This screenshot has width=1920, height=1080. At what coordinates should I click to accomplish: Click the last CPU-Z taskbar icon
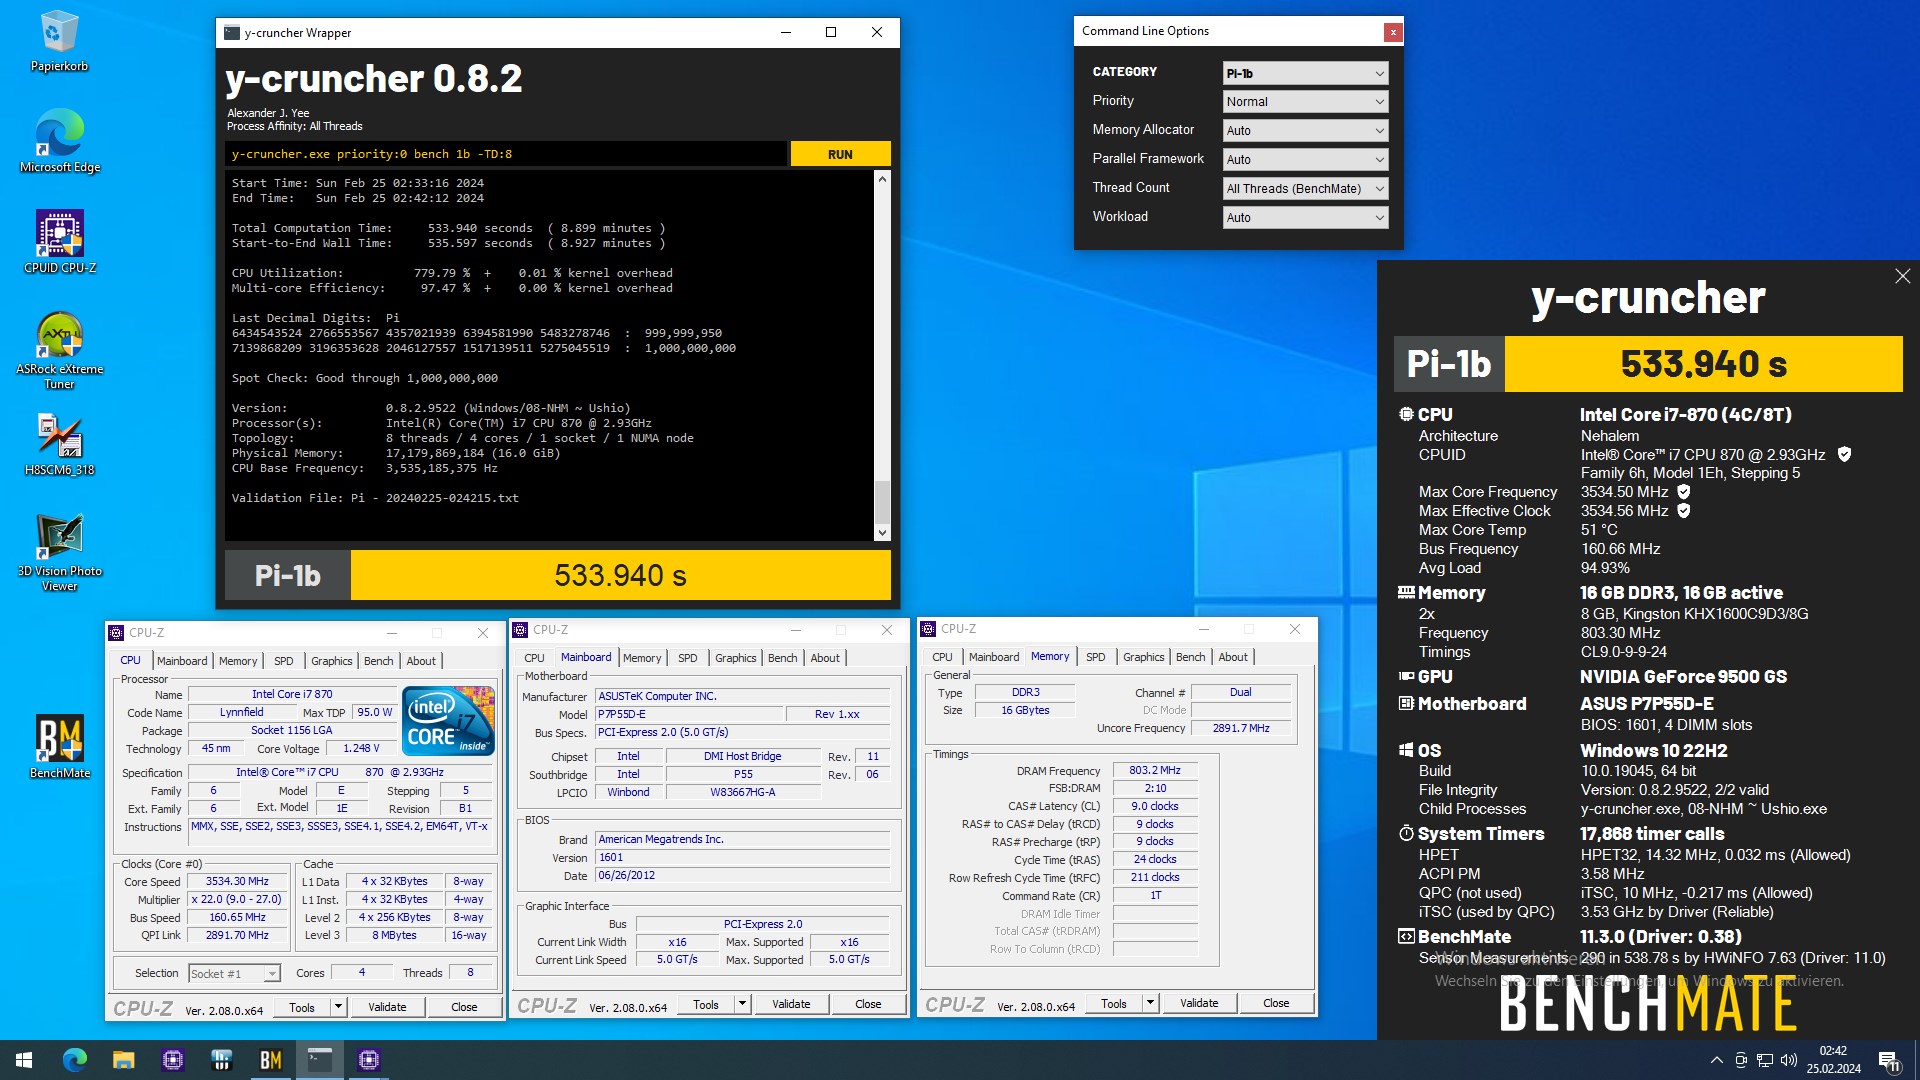click(x=369, y=1060)
